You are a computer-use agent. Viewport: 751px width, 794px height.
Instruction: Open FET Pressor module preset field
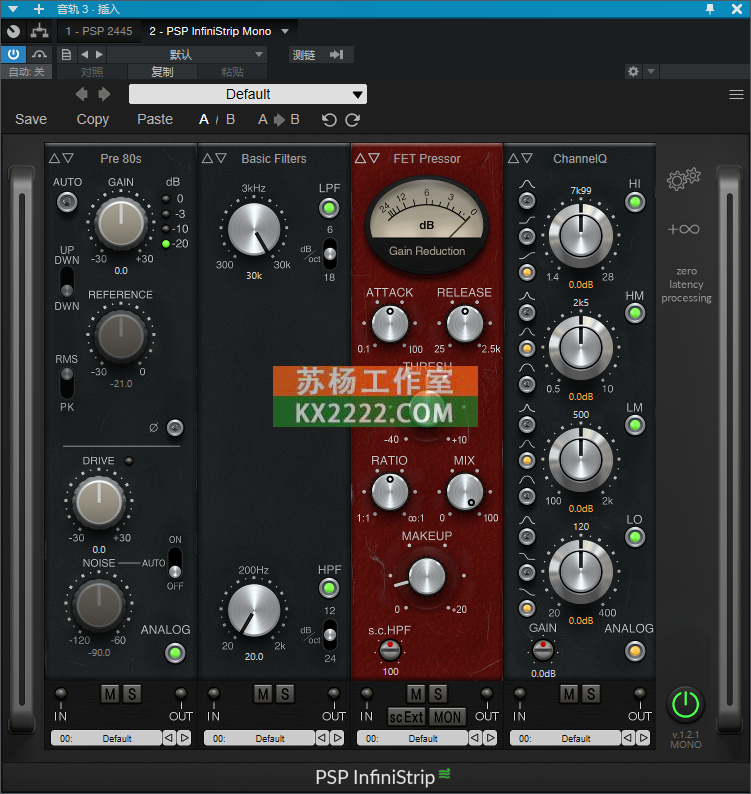tap(412, 738)
